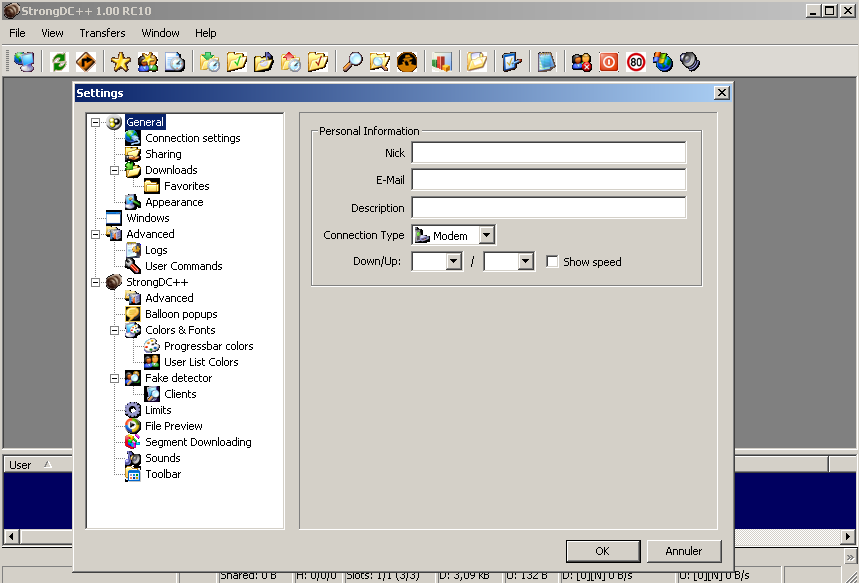The image size is (859, 583).
Task: Collapse the Colors & Fonts tree node
Action: [114, 330]
